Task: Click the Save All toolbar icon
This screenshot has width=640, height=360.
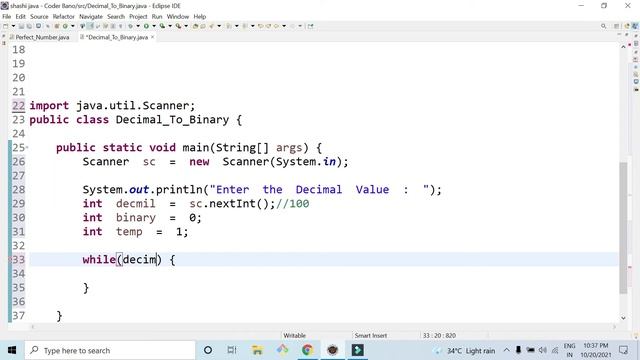Action: point(29,26)
